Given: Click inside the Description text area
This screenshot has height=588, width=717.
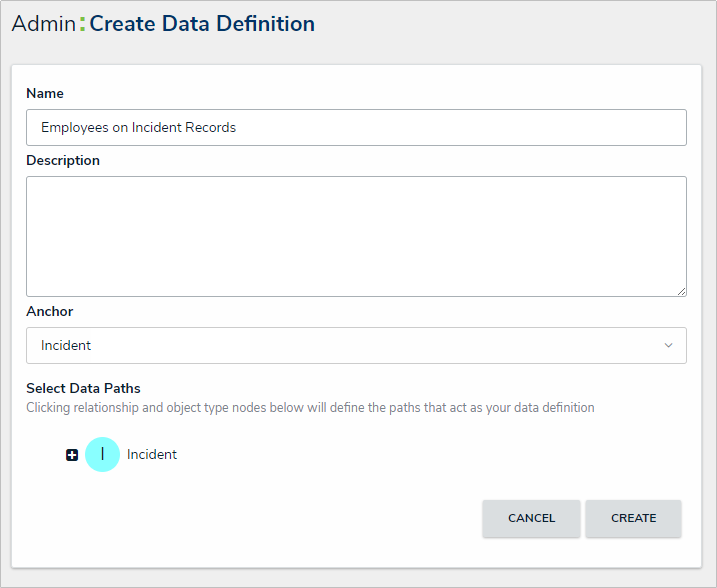Looking at the screenshot, I should point(356,236).
